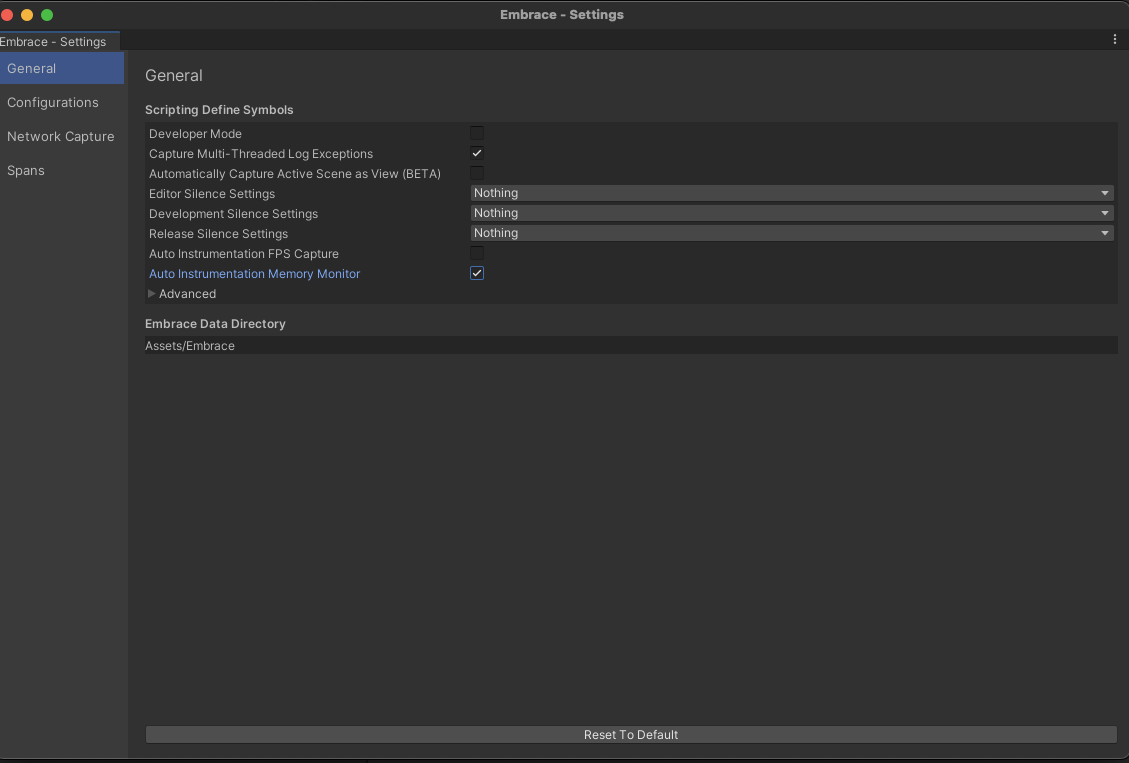Go to the Spans settings page

[x=62, y=170]
